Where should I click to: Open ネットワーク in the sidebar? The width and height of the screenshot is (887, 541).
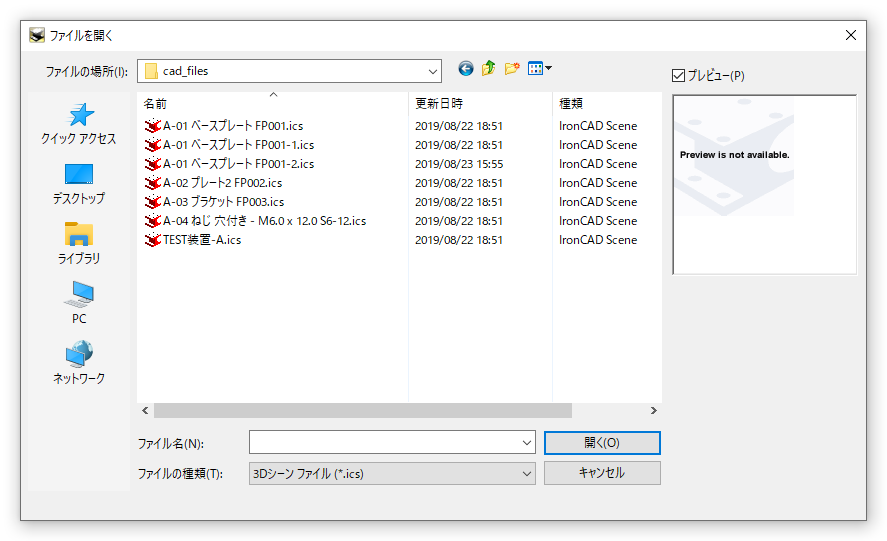click(x=79, y=363)
